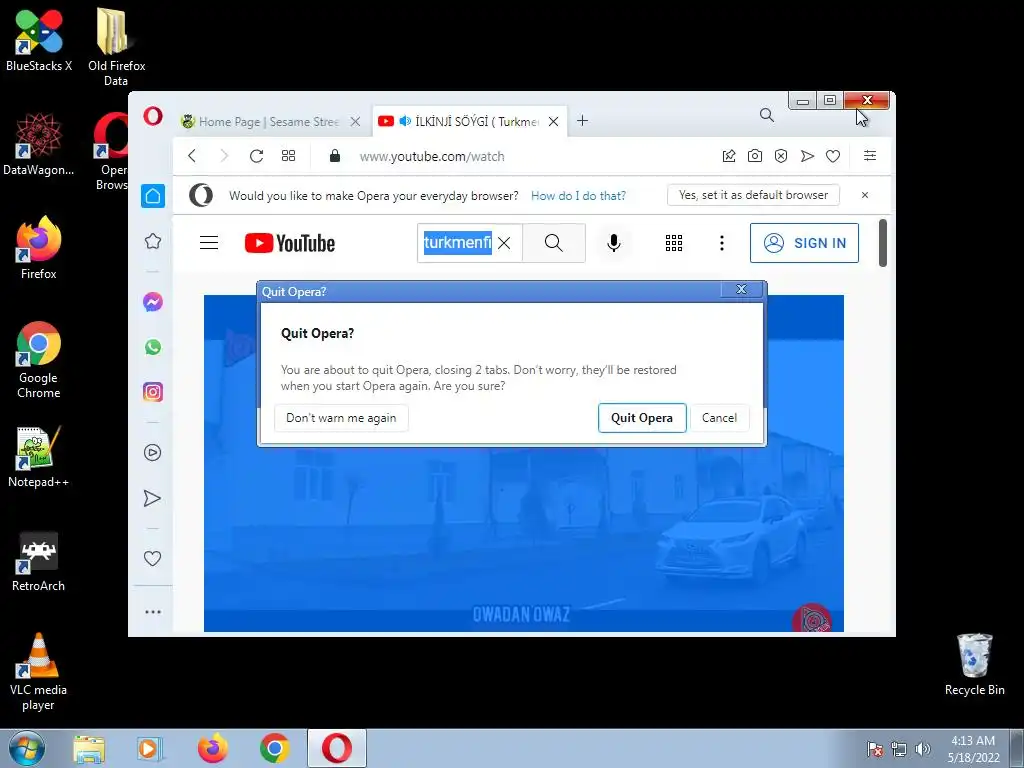
Task: Click Don't warn me again
Action: 341,418
